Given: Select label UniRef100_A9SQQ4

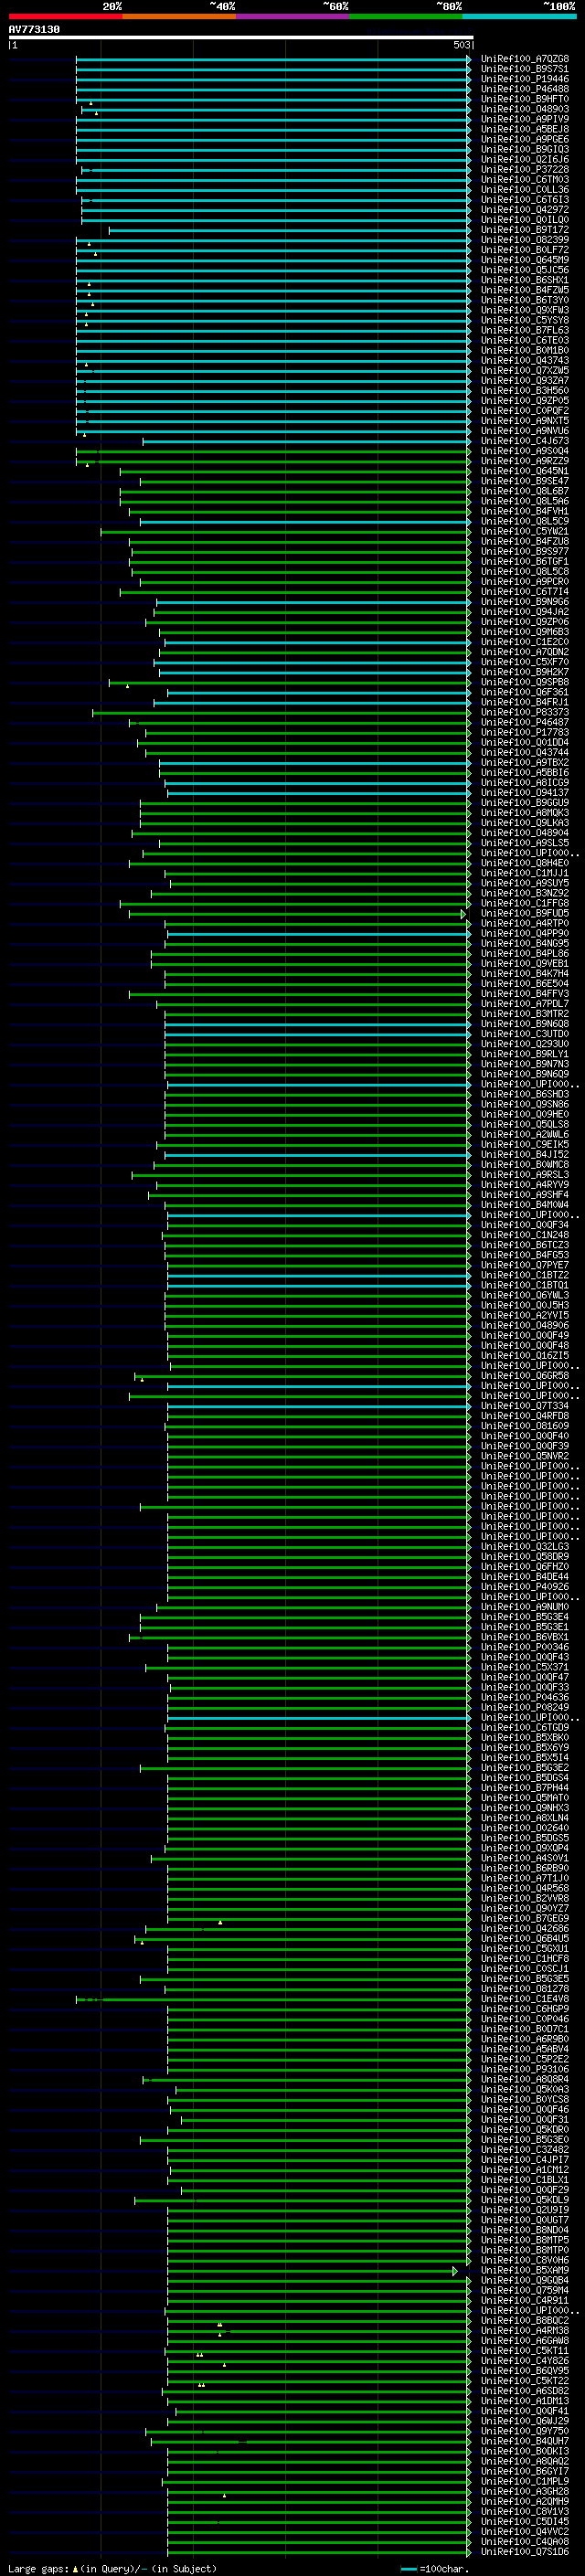Looking at the screenshot, I should click(x=524, y=451).
